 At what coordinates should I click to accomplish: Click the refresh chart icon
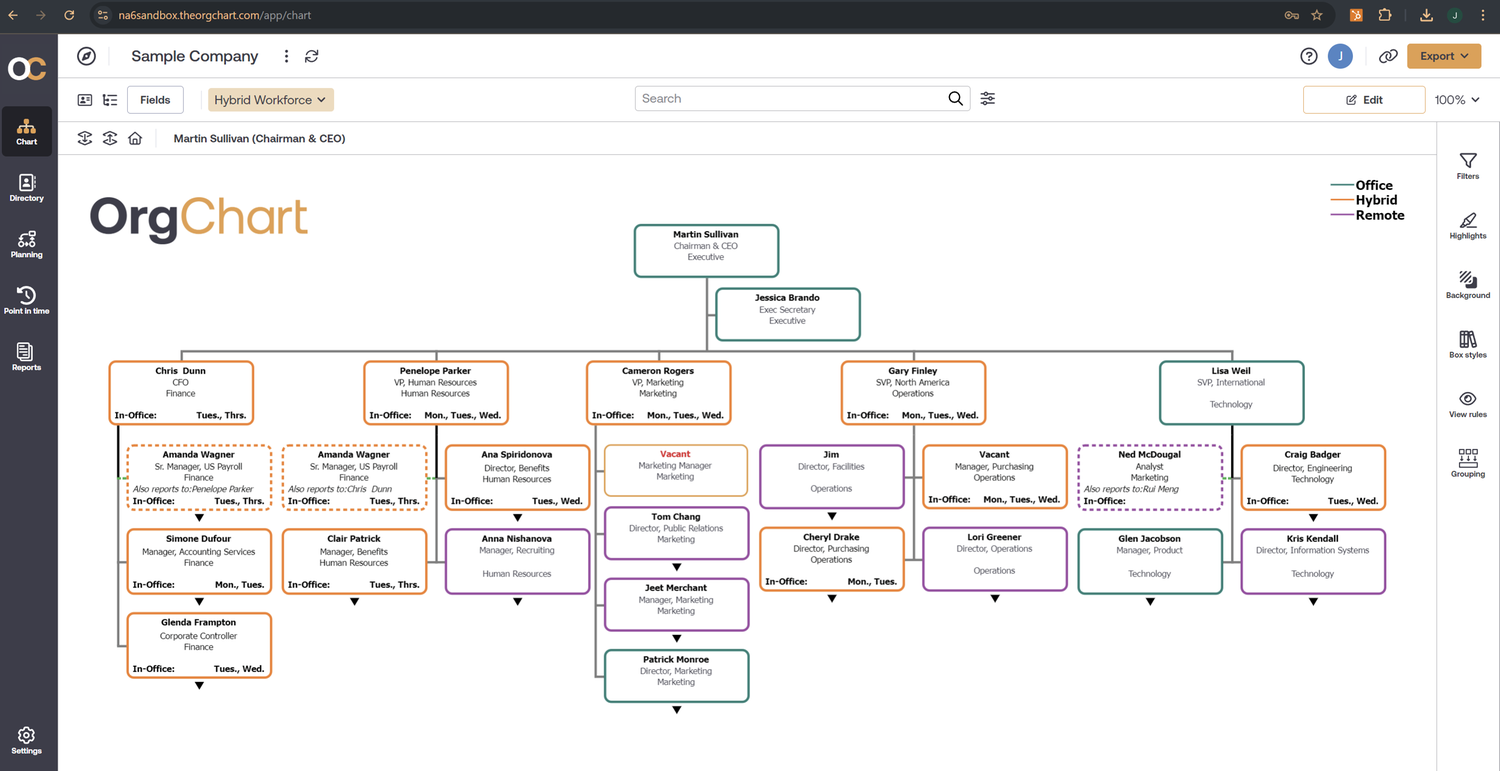click(312, 57)
